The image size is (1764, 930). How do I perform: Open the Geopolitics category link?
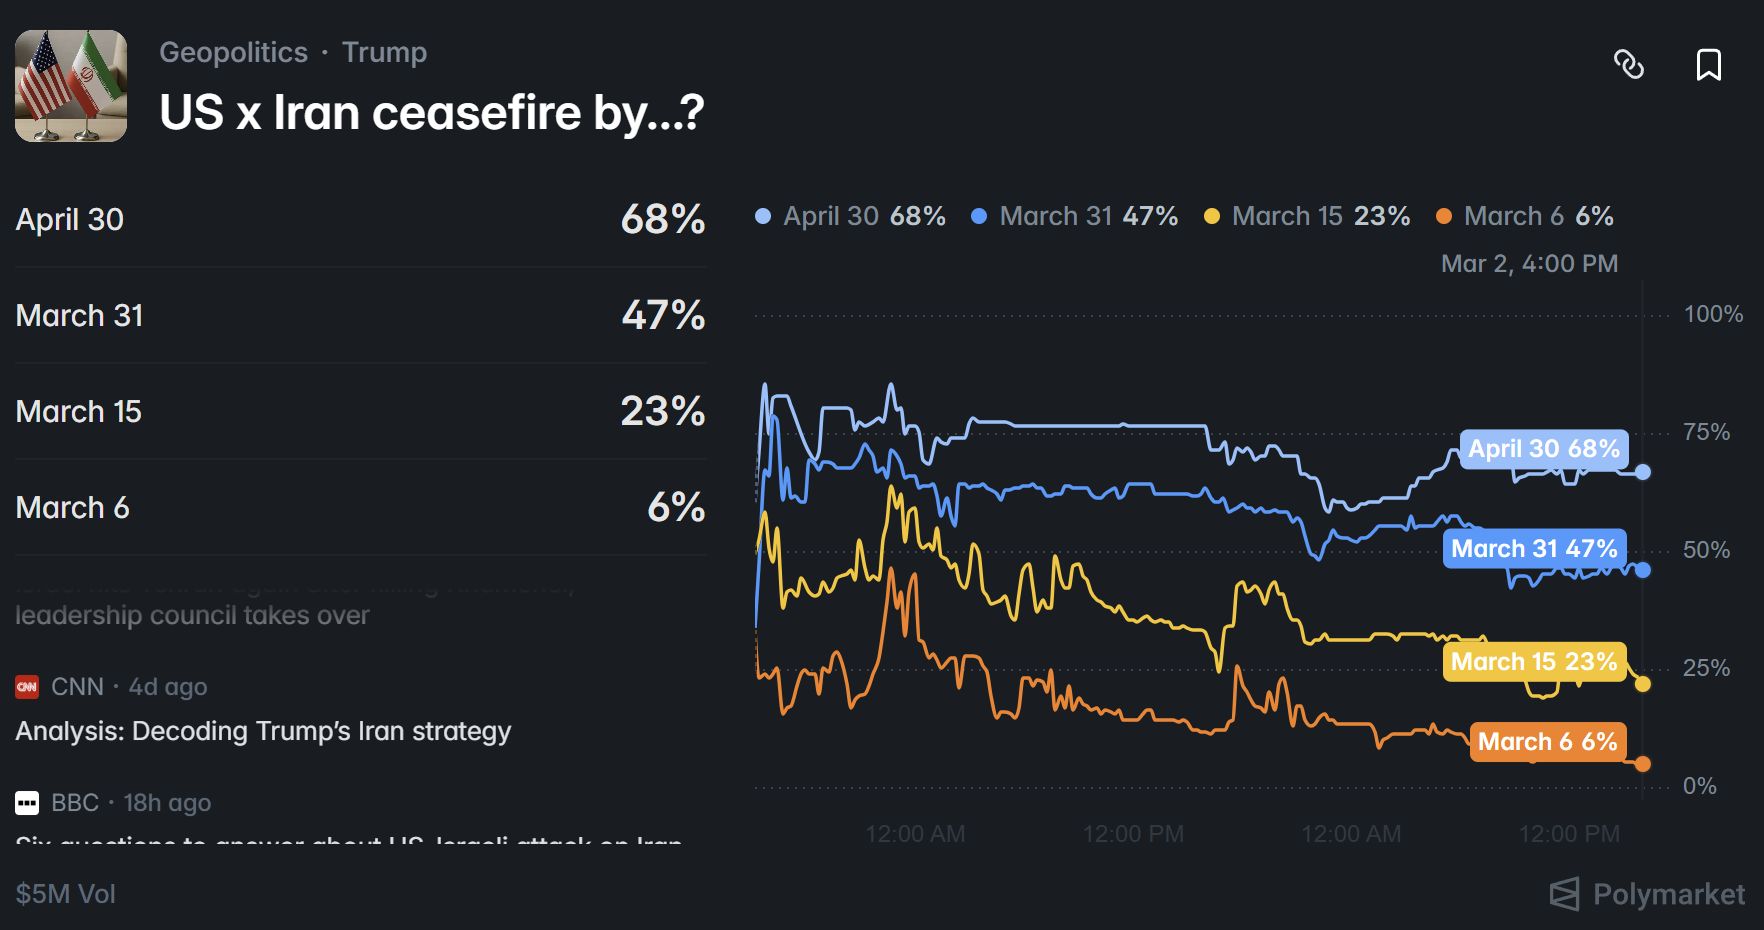[233, 52]
